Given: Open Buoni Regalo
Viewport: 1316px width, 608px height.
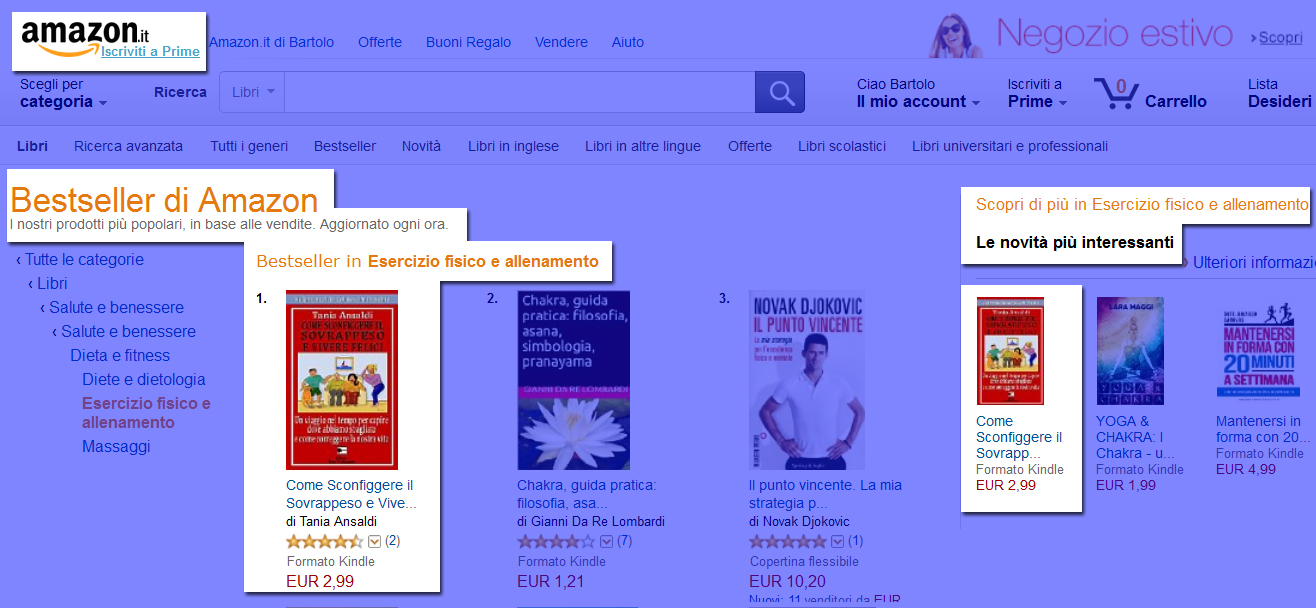Looking at the screenshot, I should click(468, 42).
